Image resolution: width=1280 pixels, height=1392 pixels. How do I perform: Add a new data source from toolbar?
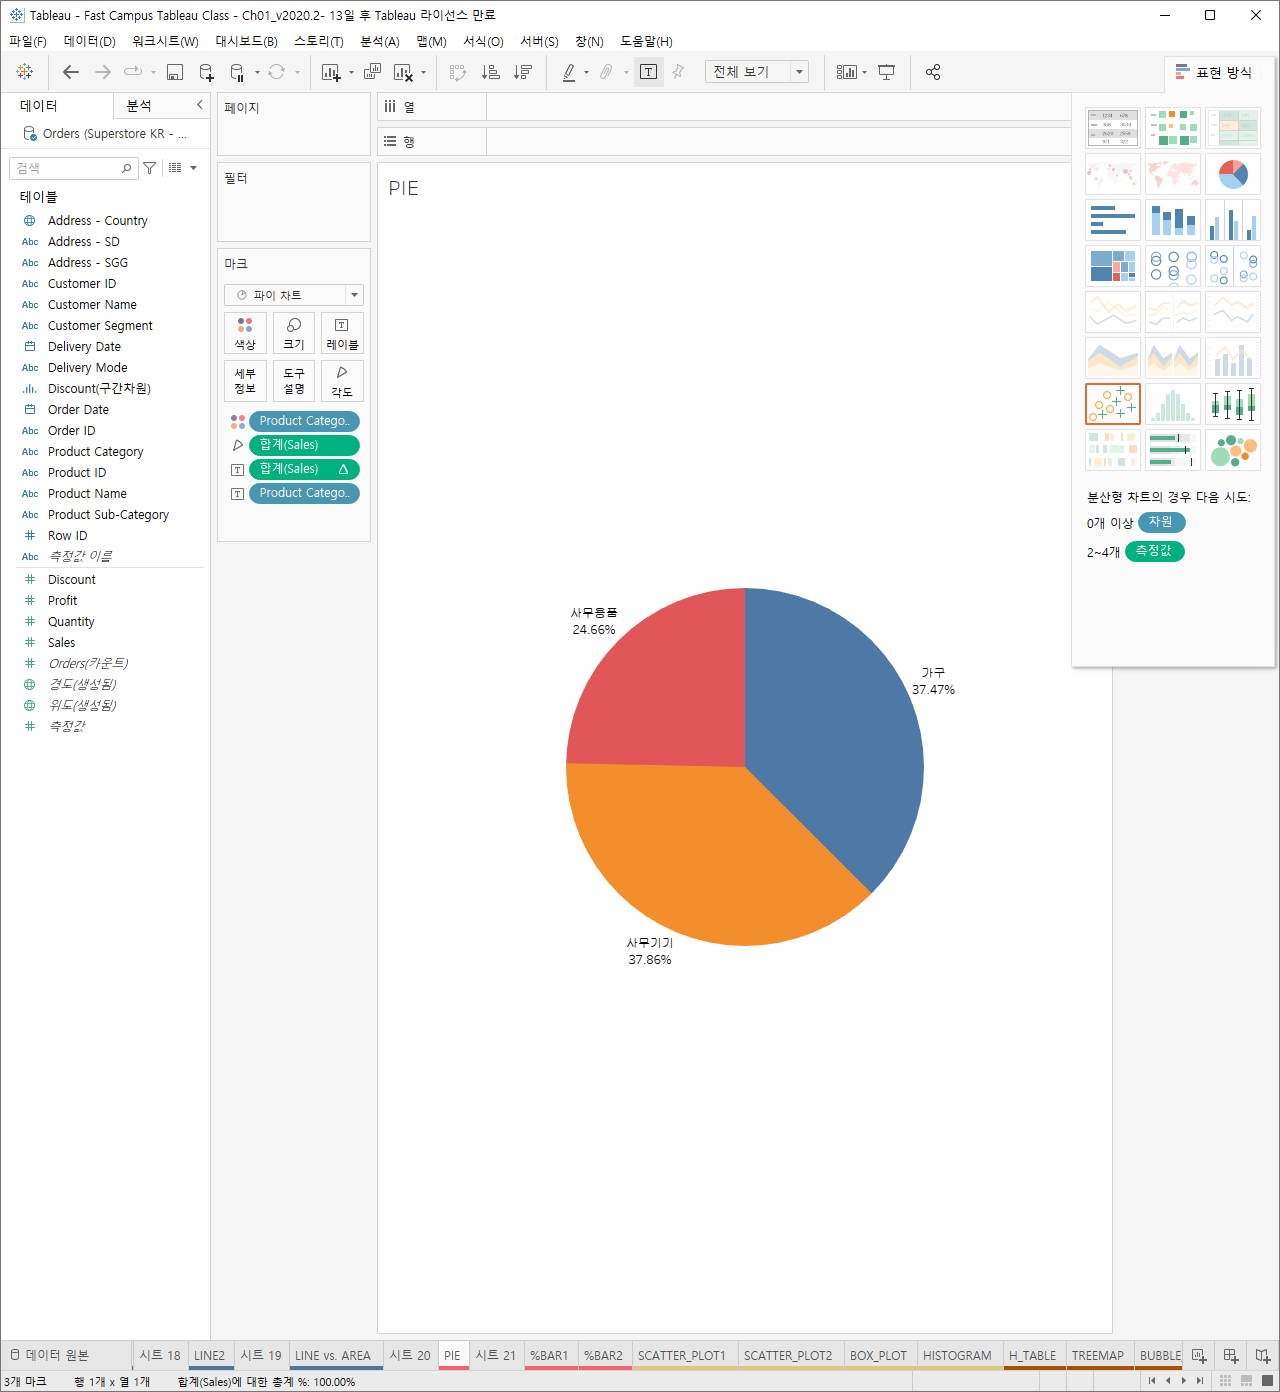[207, 72]
